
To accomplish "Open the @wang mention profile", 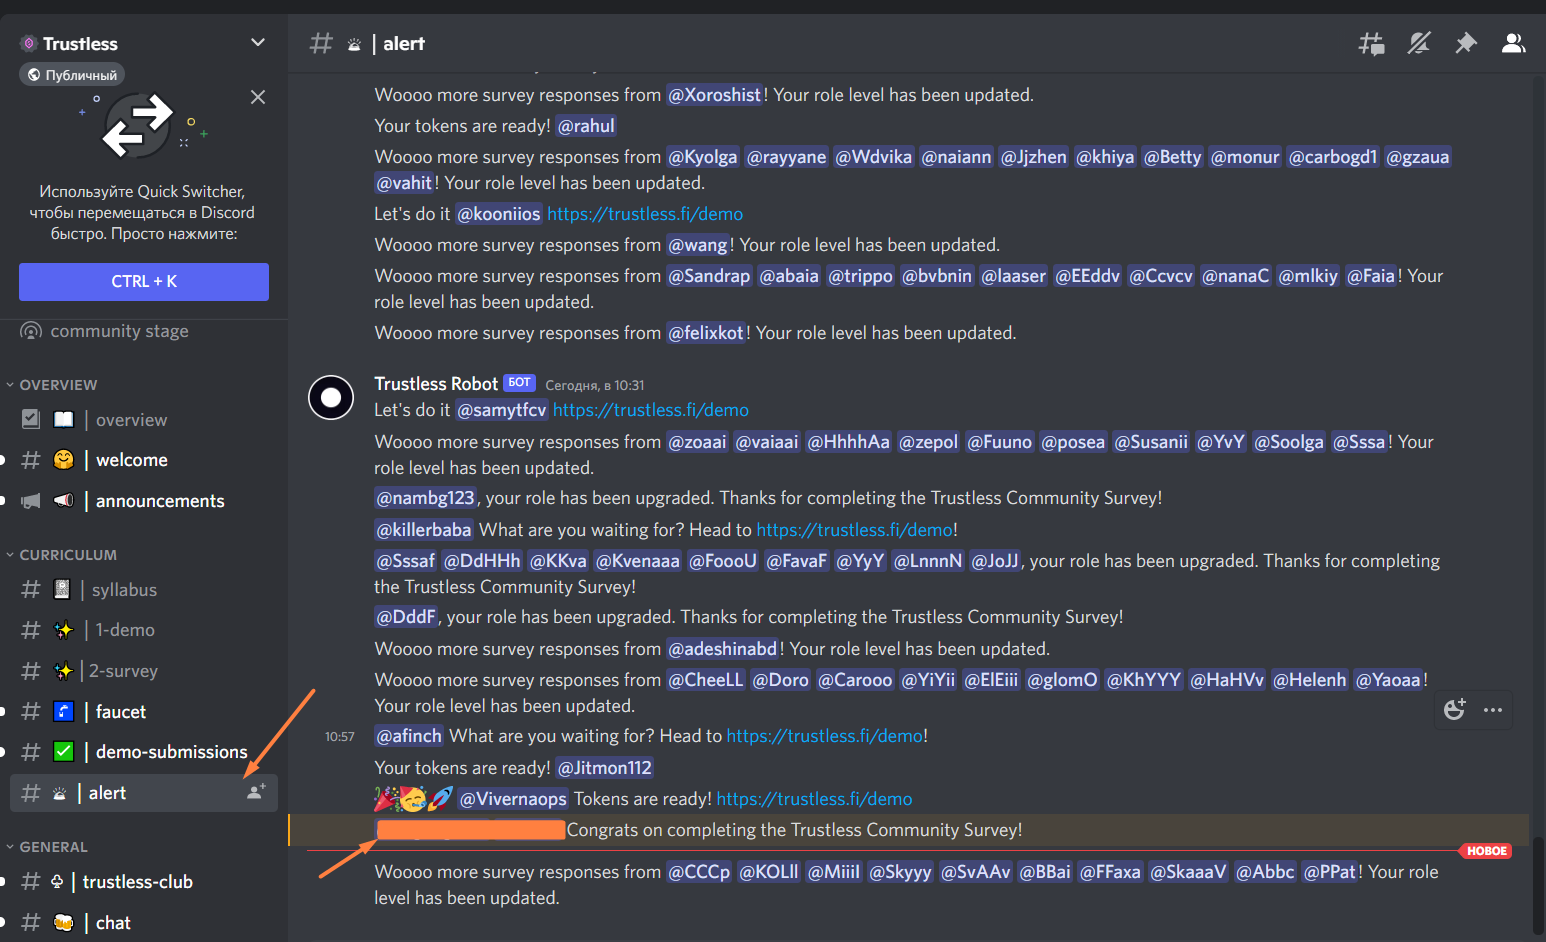I will pyautogui.click(x=698, y=245).
